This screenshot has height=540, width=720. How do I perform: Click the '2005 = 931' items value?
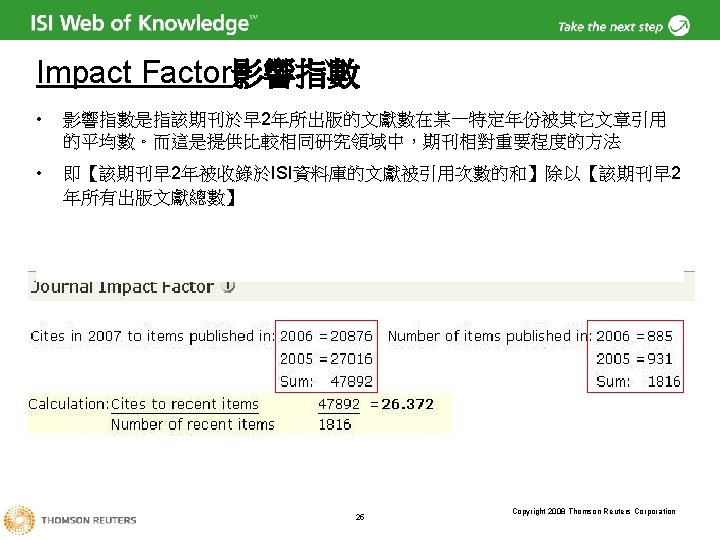tap(634, 359)
